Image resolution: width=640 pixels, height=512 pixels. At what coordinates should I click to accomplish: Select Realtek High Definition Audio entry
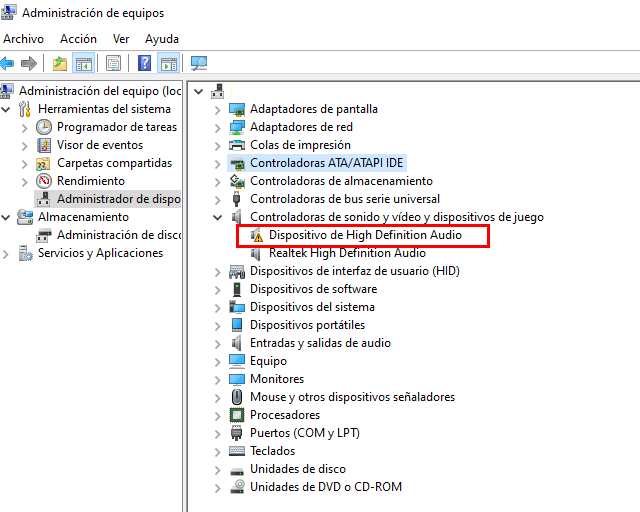tap(347, 253)
